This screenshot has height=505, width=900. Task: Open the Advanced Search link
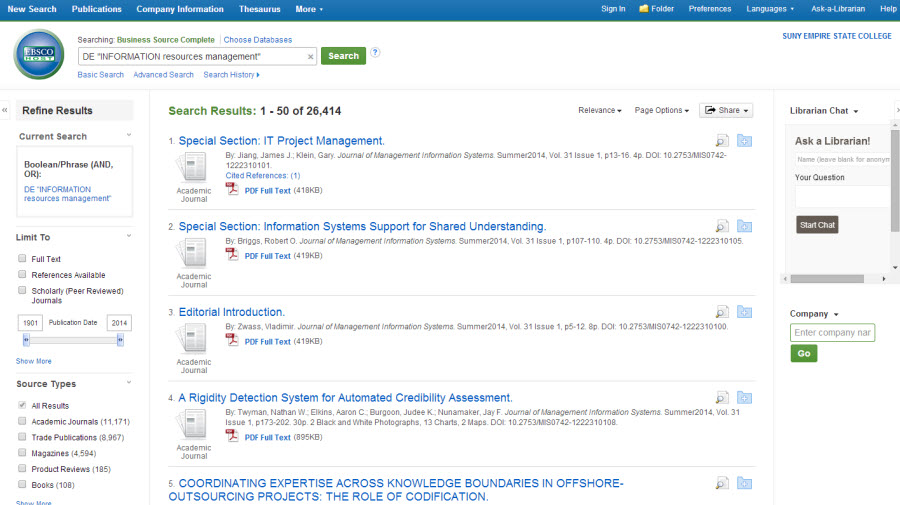coord(163,75)
